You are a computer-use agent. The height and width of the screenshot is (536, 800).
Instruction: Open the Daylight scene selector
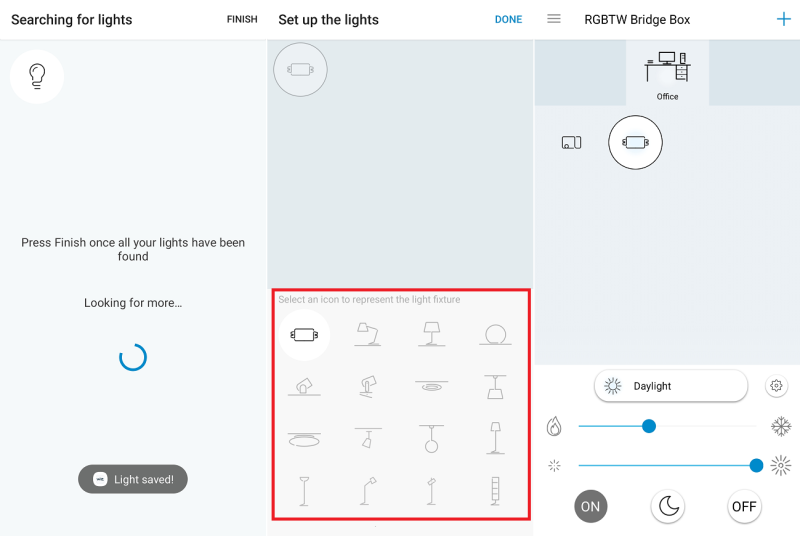pos(671,386)
